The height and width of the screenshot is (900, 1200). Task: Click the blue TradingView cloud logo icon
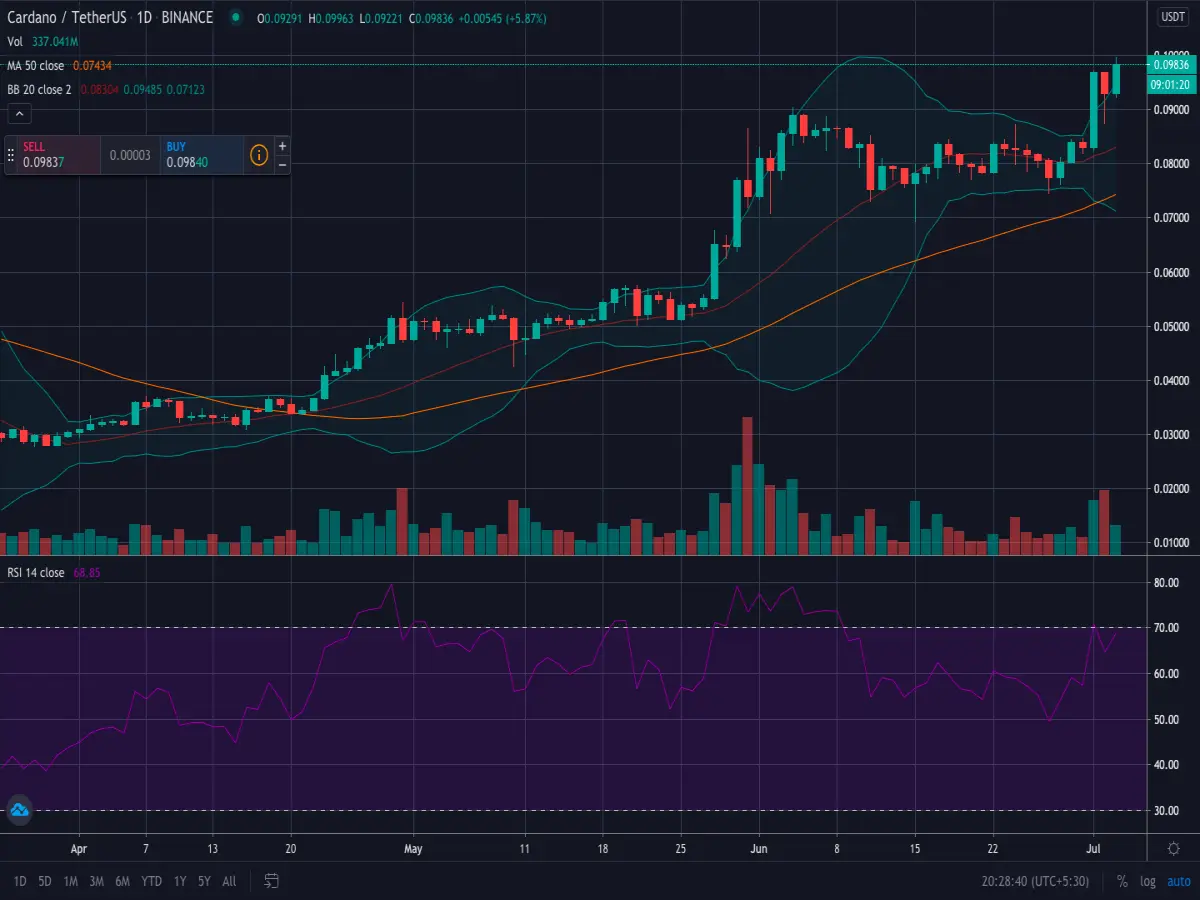point(20,810)
